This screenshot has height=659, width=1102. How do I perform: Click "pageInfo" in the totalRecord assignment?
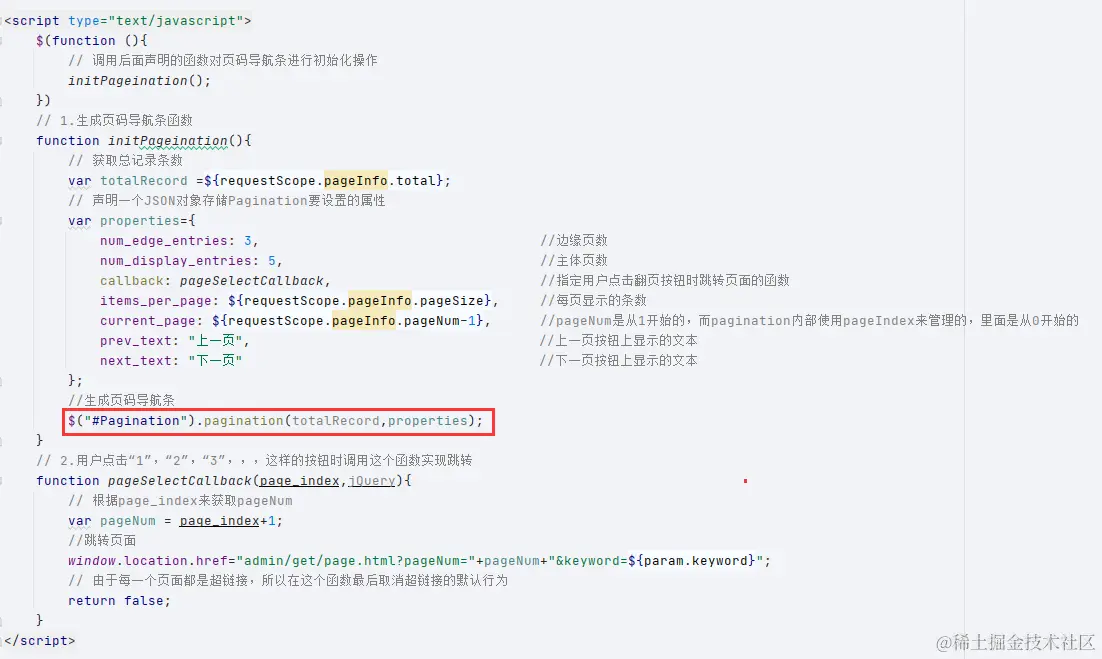356,181
